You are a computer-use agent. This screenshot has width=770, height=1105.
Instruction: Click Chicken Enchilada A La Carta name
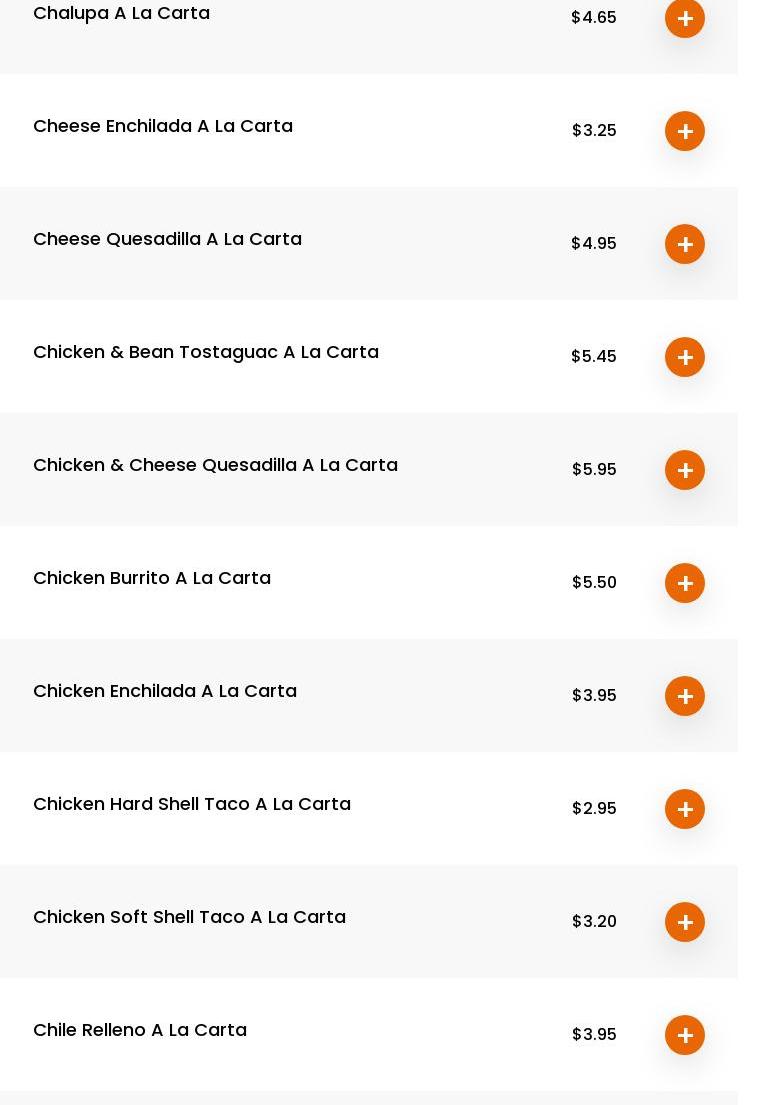[165, 691]
